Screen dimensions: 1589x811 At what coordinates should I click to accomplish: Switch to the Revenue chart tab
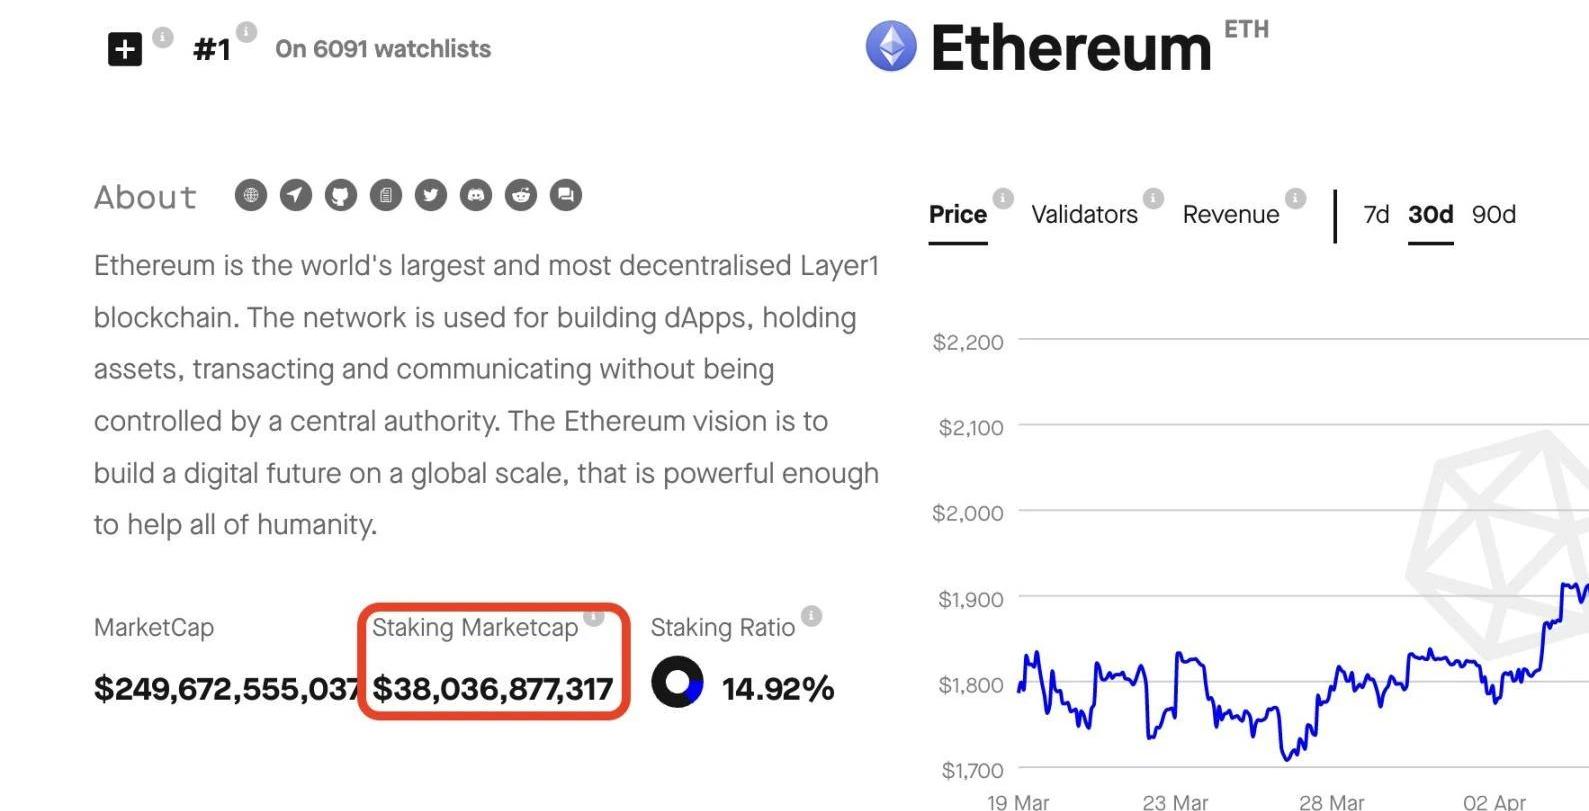click(x=1230, y=215)
